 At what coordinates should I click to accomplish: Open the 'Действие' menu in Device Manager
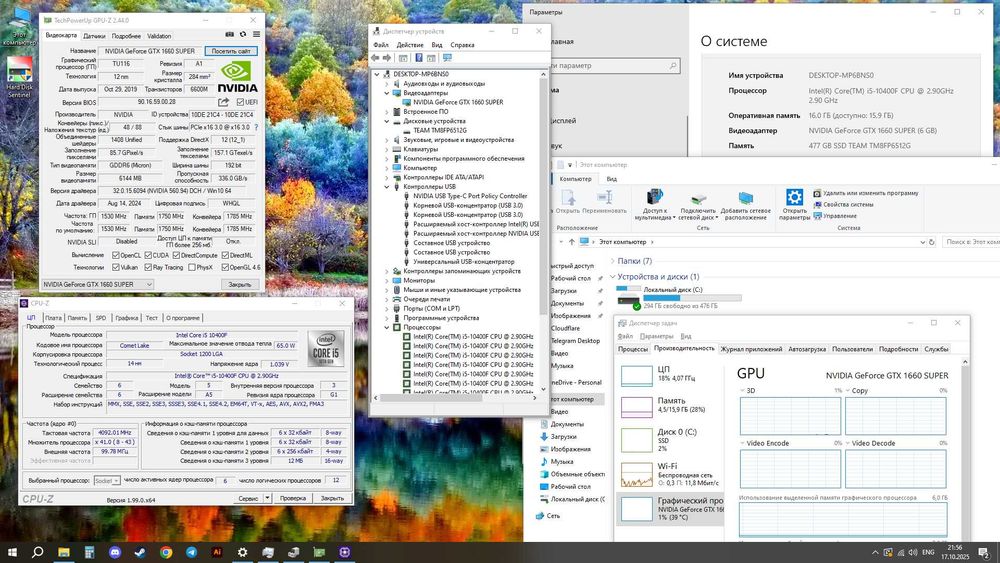point(409,45)
